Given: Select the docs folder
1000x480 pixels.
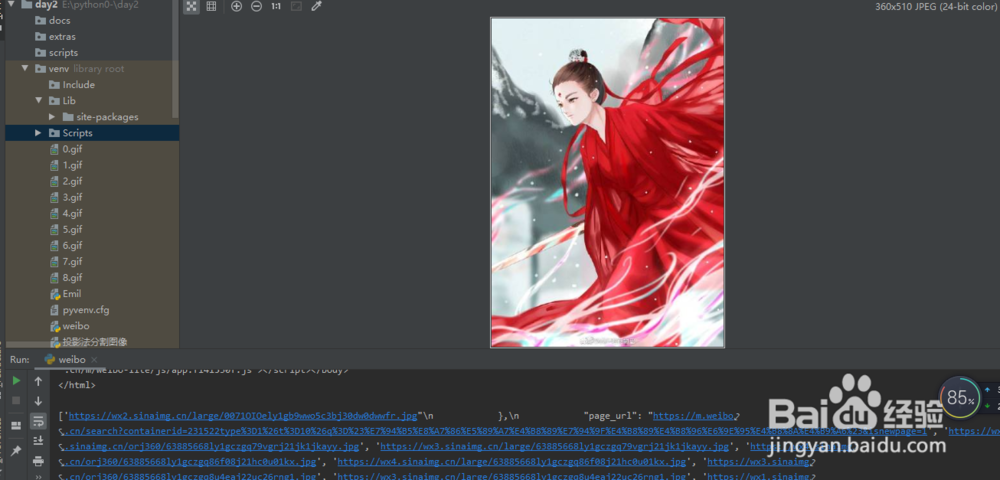Looking at the screenshot, I should click(59, 20).
